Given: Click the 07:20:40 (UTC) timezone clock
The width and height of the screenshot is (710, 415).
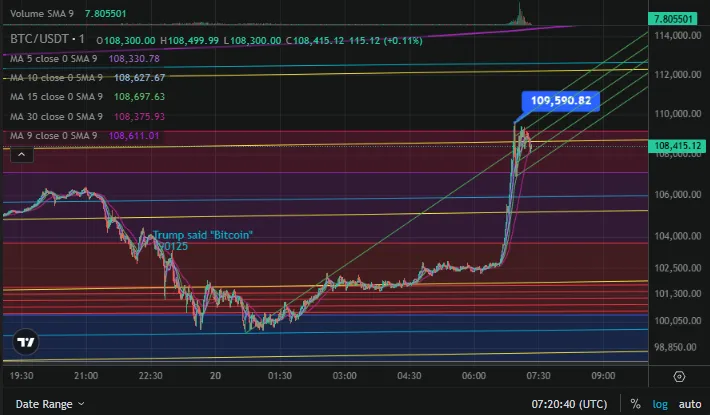Looking at the screenshot, I should click(x=569, y=404).
